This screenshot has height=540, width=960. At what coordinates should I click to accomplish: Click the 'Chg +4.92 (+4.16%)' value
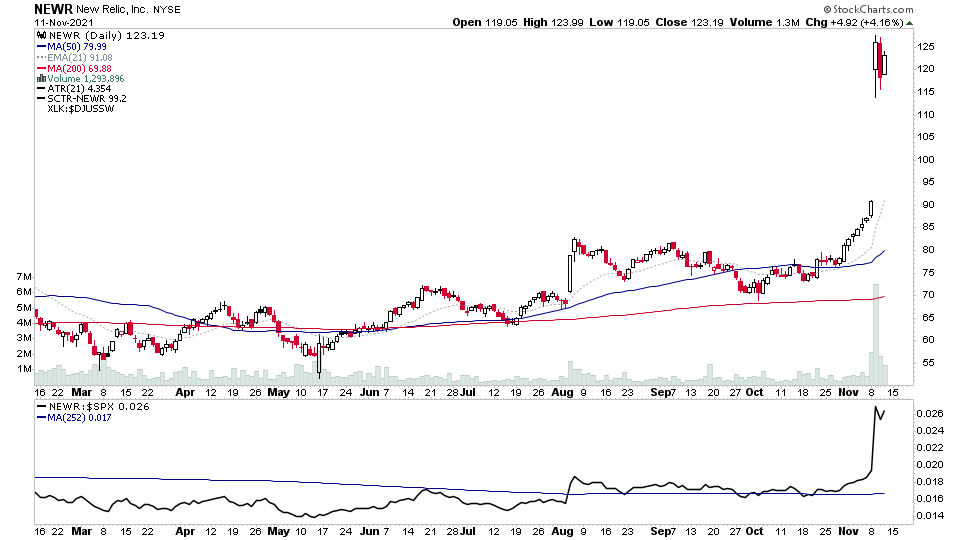(x=854, y=22)
